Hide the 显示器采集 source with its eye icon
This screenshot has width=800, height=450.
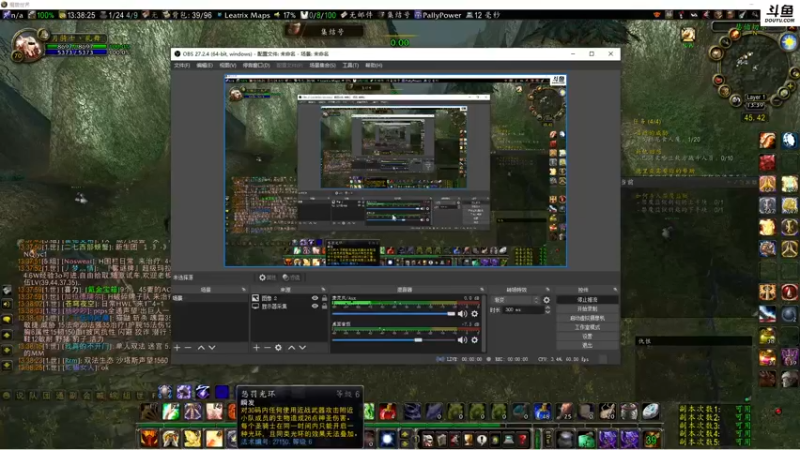pyautogui.click(x=315, y=306)
